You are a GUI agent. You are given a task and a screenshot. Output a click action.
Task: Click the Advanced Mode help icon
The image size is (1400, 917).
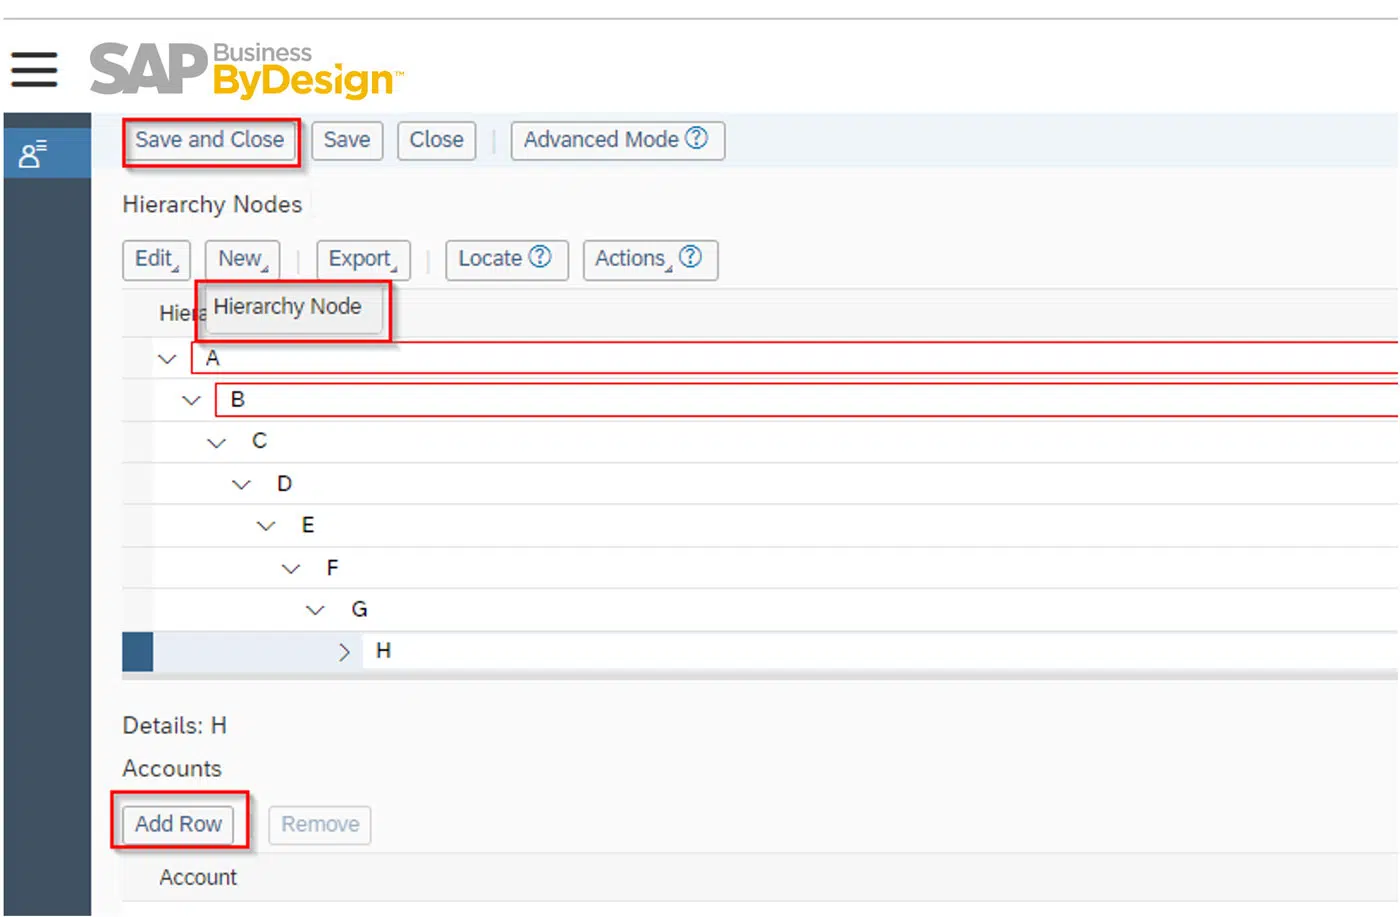[697, 138]
